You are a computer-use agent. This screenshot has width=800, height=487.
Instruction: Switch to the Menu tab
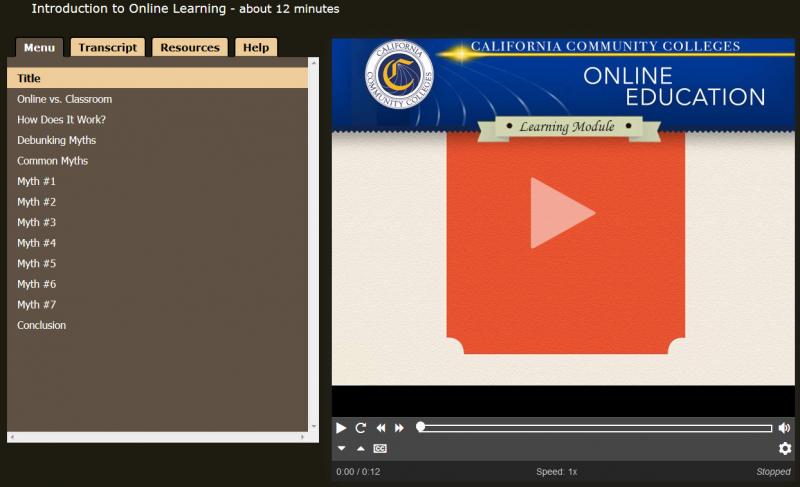(x=39, y=47)
